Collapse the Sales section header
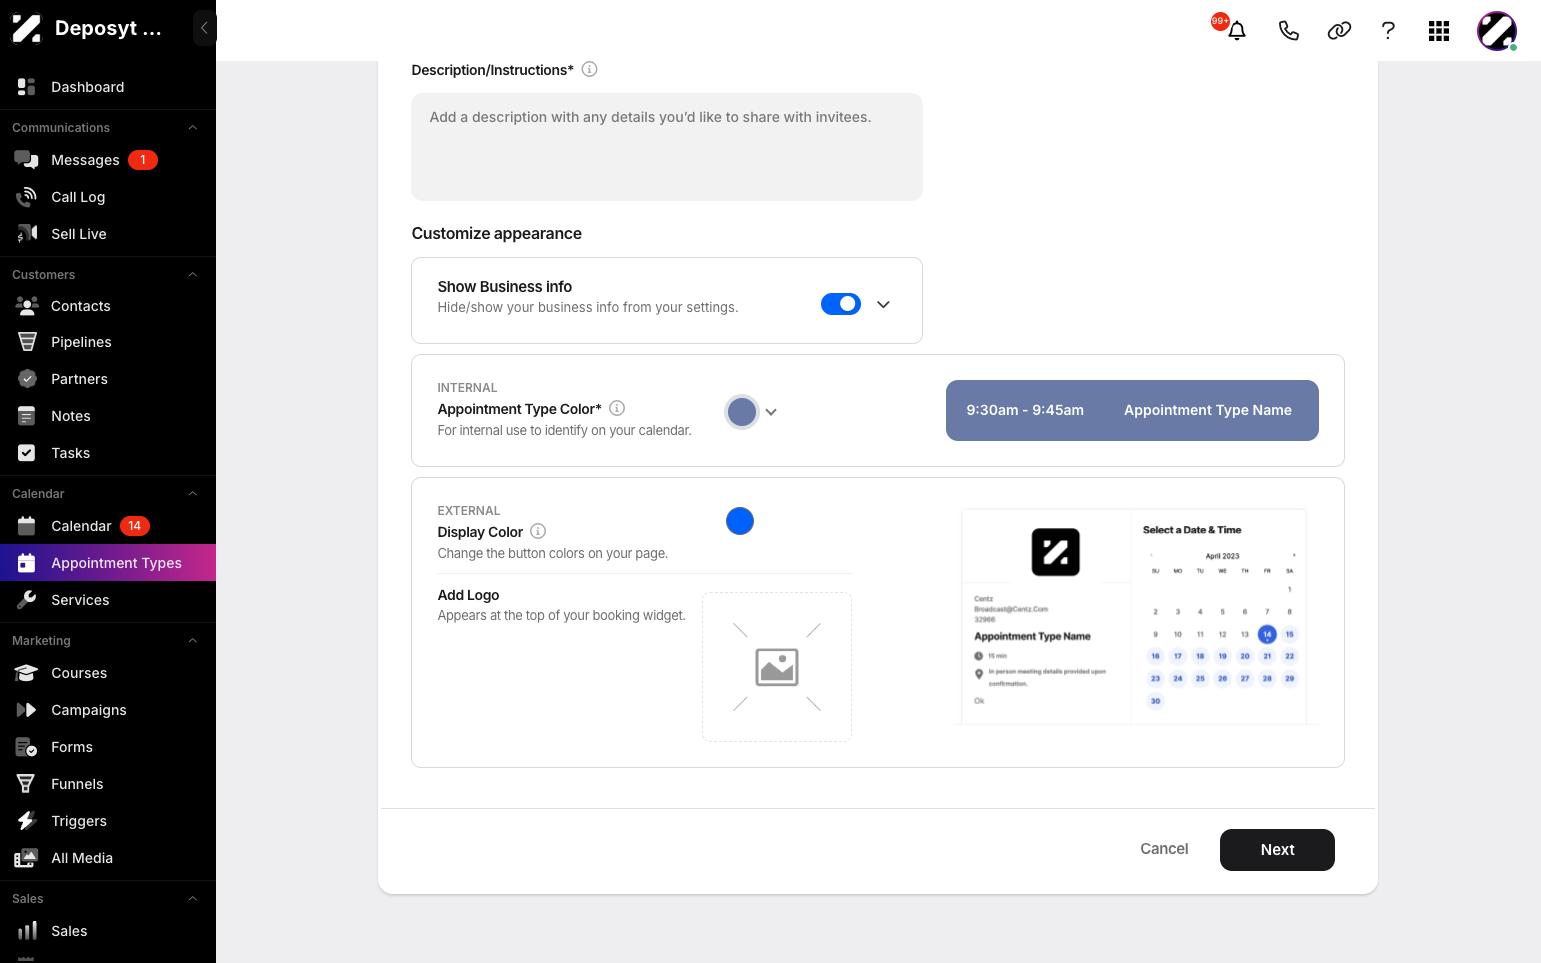This screenshot has width=1541, height=963. [x=193, y=899]
